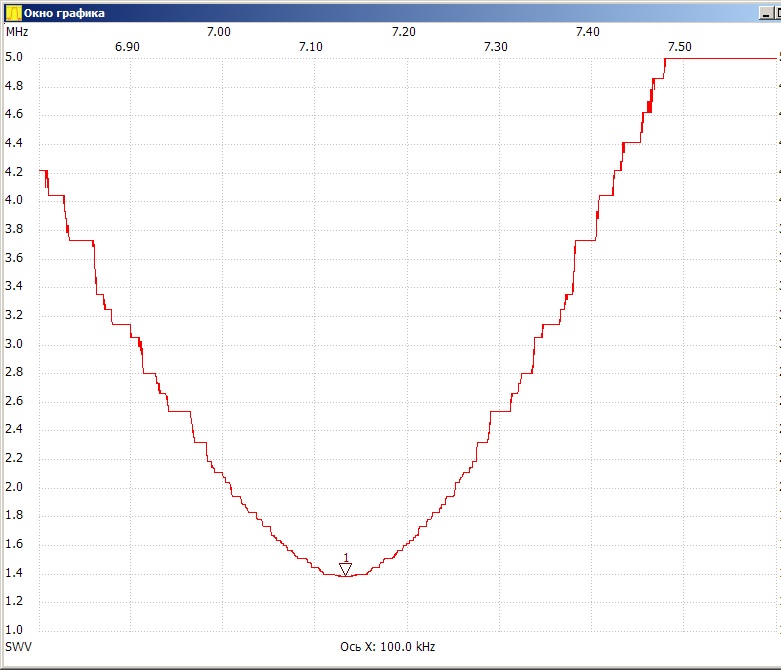Click the 5.0 SWR scale value
781x670 pixels.
14,57
